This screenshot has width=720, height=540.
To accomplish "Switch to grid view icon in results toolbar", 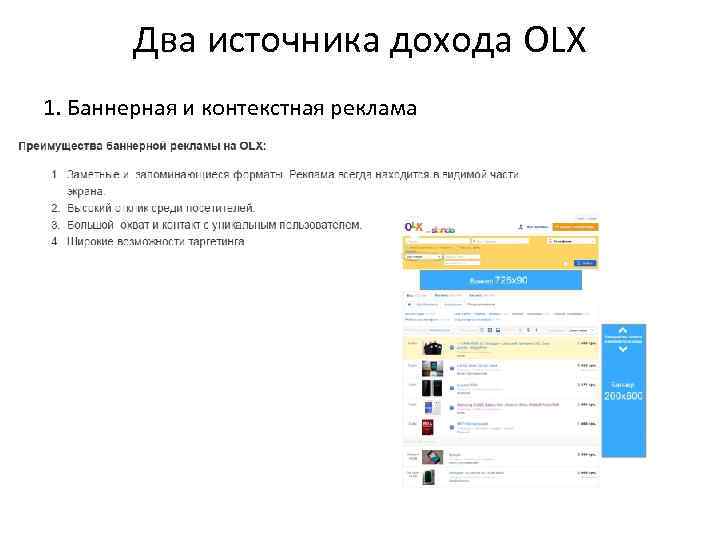I will tap(490, 330).
